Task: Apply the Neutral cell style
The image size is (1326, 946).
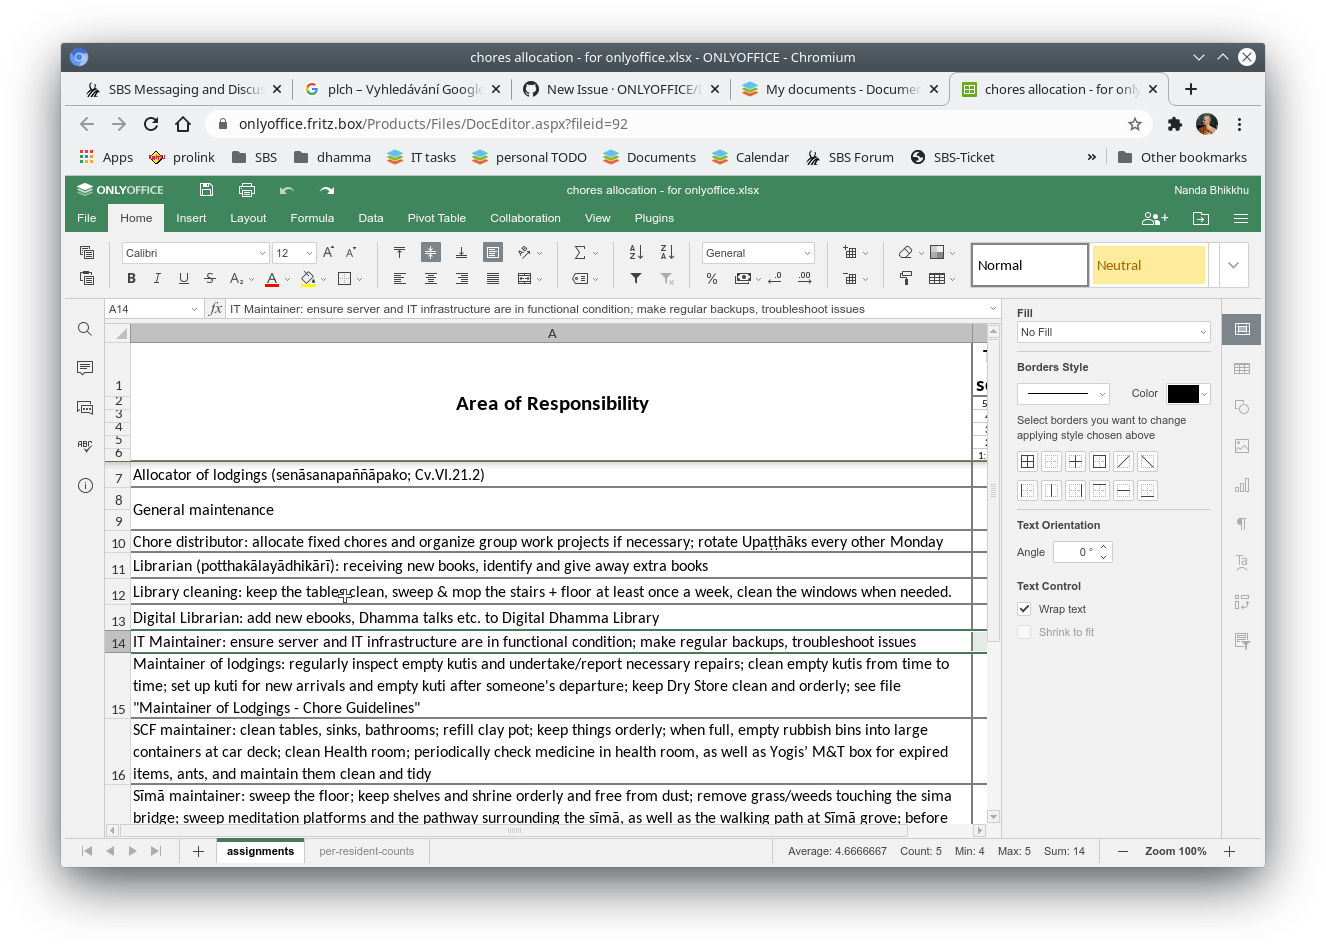Action: click(1148, 264)
